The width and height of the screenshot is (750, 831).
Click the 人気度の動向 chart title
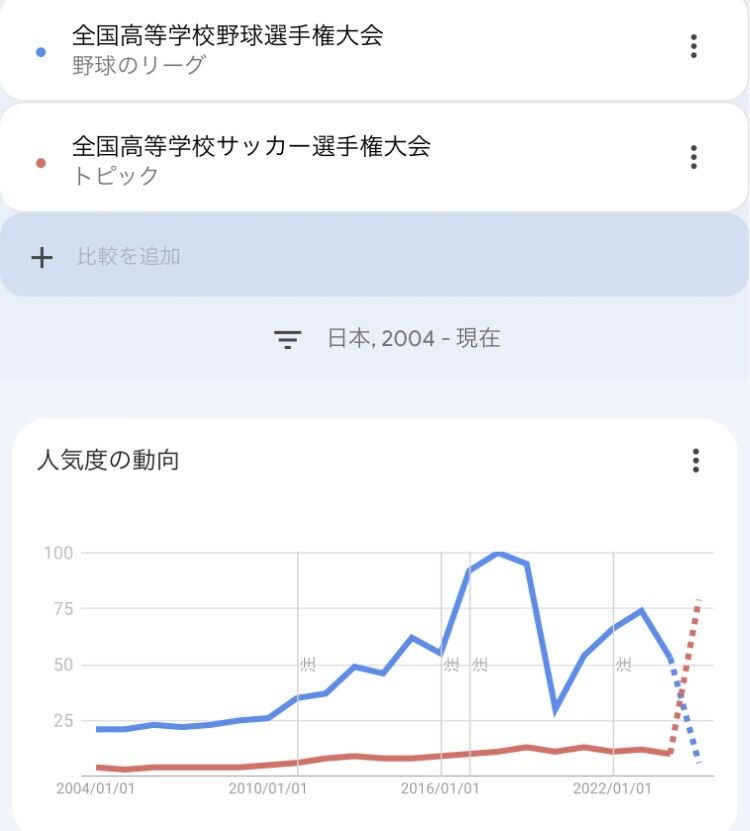[x=108, y=460]
